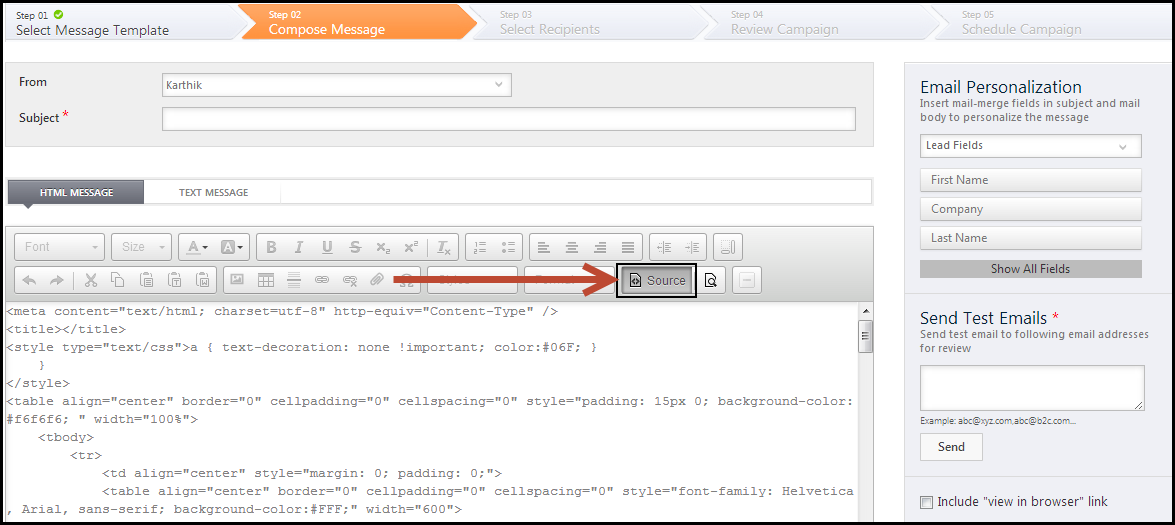The width and height of the screenshot is (1175, 525).
Task: Click the Insert Image icon
Action: pos(238,280)
